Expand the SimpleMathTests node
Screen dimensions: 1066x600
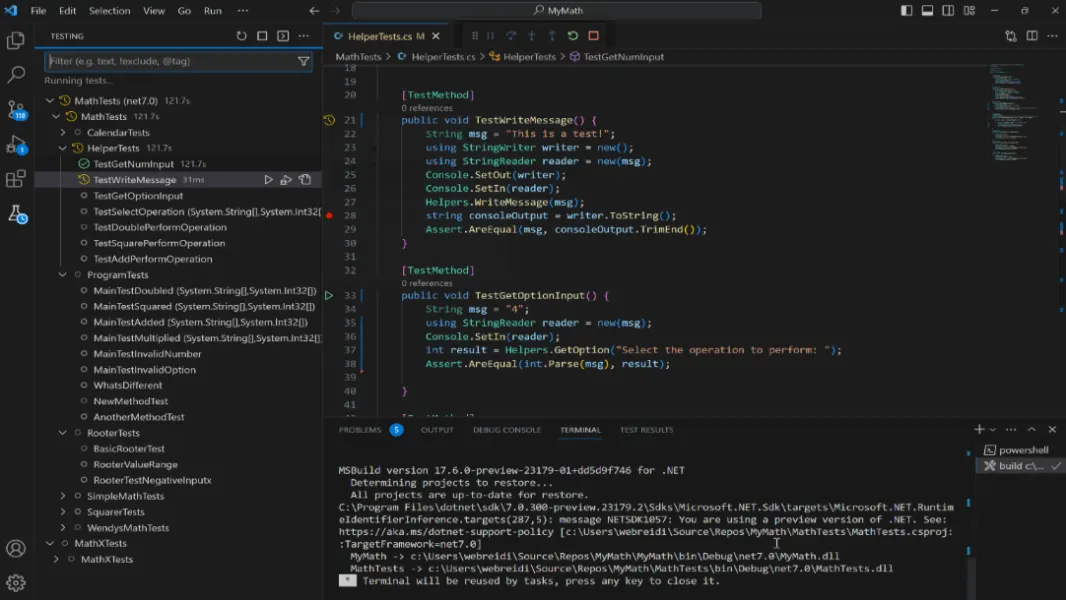click(63, 496)
